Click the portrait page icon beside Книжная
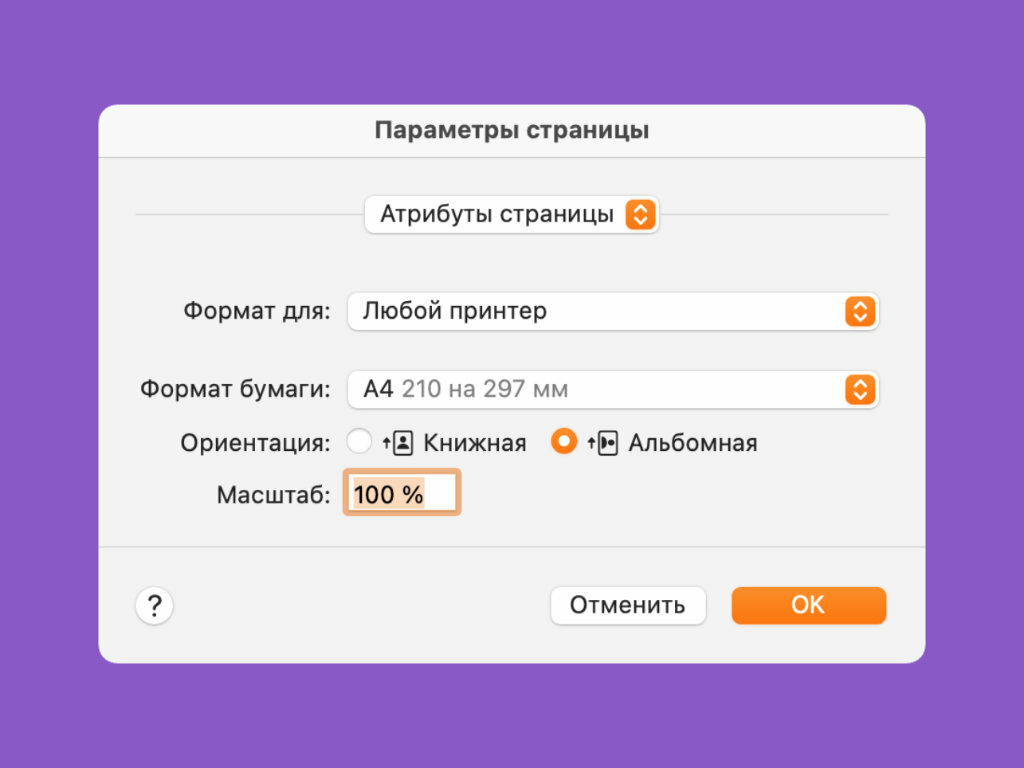Image resolution: width=1024 pixels, height=768 pixels. point(402,443)
